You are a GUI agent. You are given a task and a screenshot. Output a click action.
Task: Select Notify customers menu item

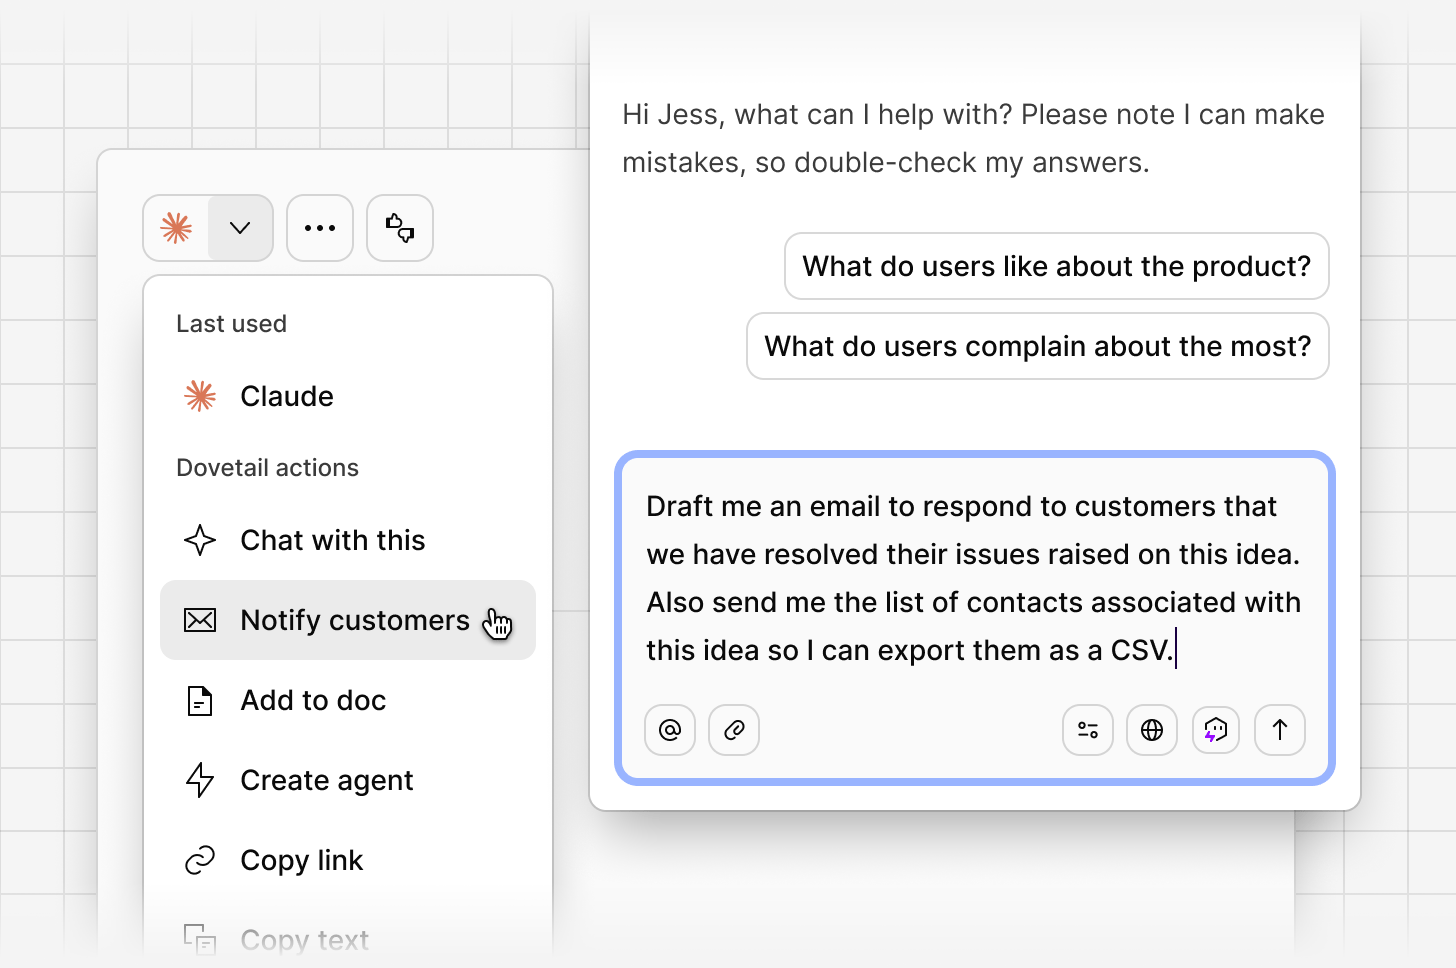[348, 620]
